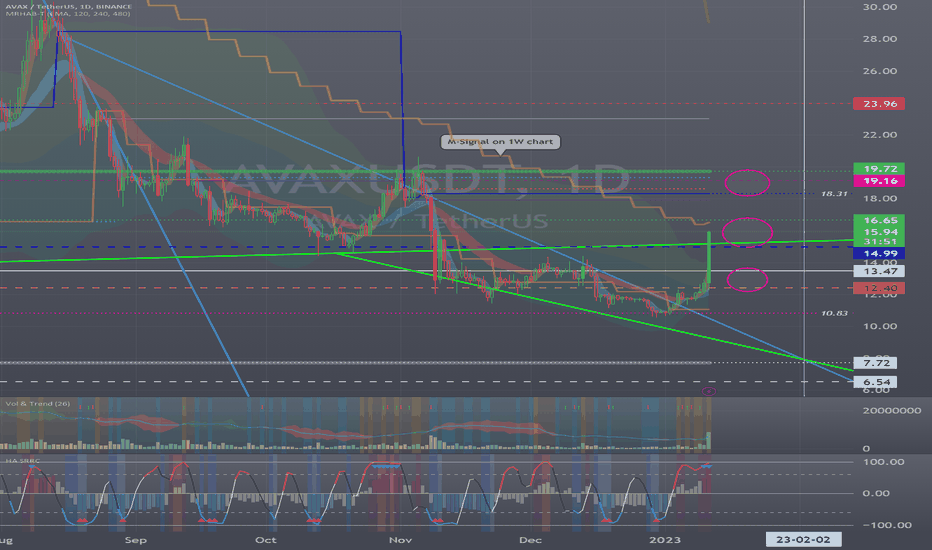
Task: Select the lower pink ellipse near 13.47
Action: pyautogui.click(x=747, y=279)
